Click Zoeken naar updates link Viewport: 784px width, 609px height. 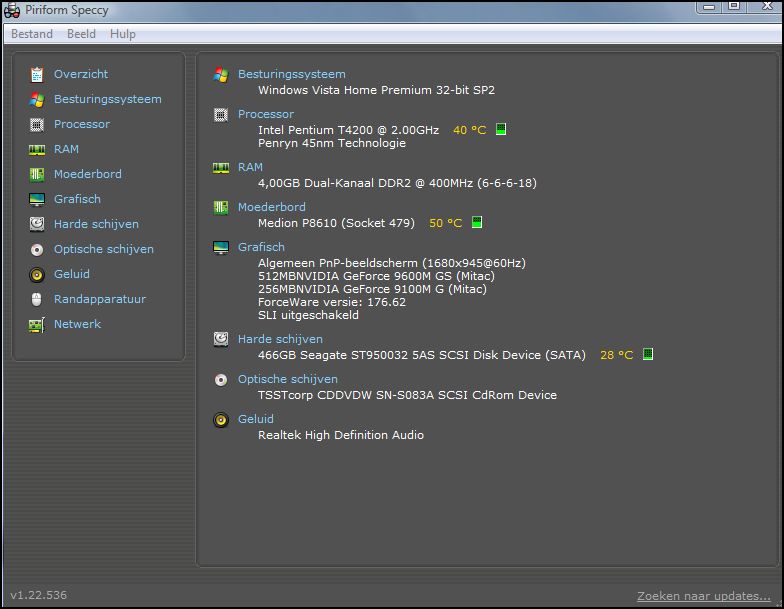[x=703, y=596]
